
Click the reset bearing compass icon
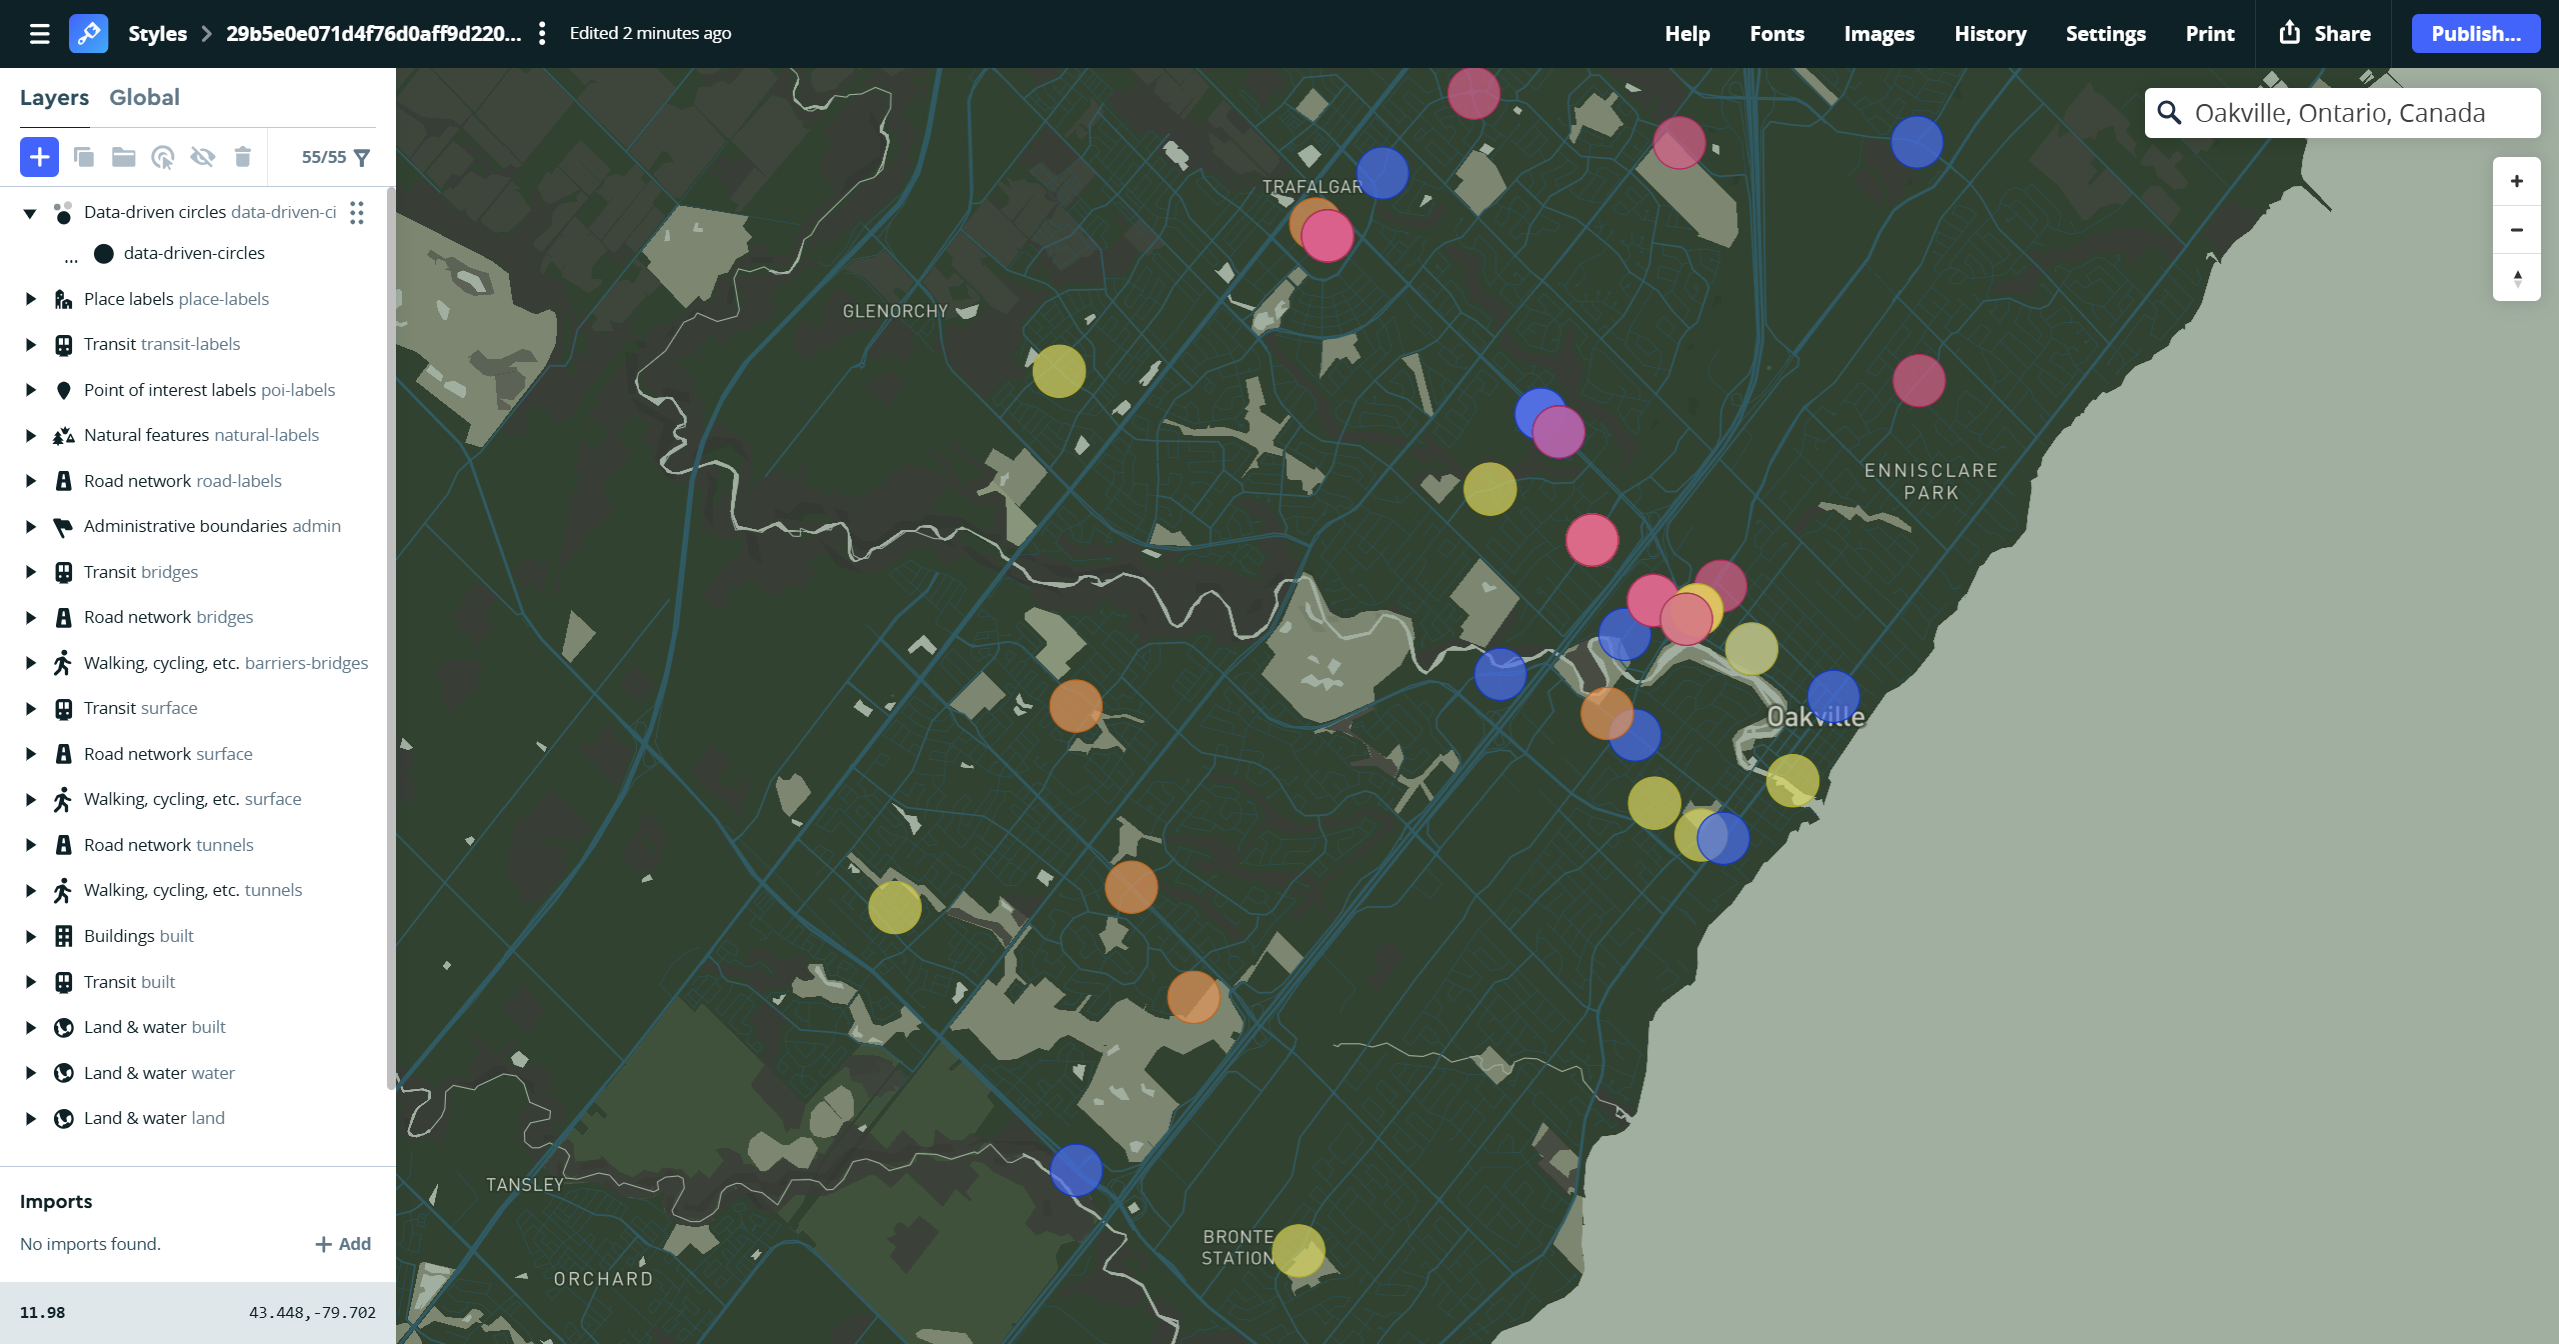coord(2516,278)
